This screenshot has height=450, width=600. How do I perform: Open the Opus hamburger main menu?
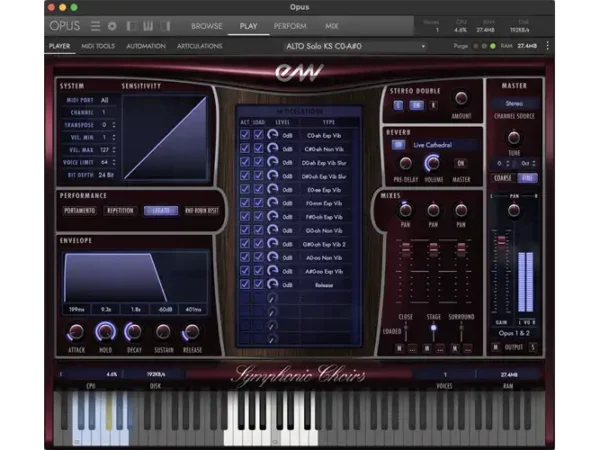click(95, 26)
